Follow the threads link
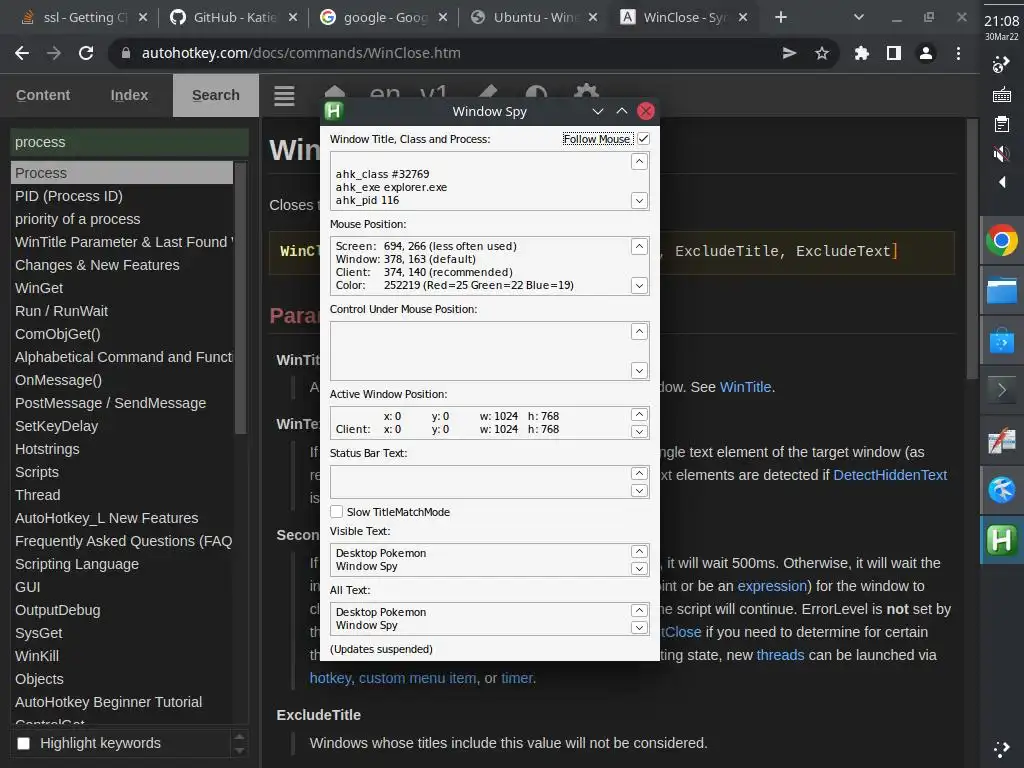Screen dimensions: 1024x768 (780, 655)
